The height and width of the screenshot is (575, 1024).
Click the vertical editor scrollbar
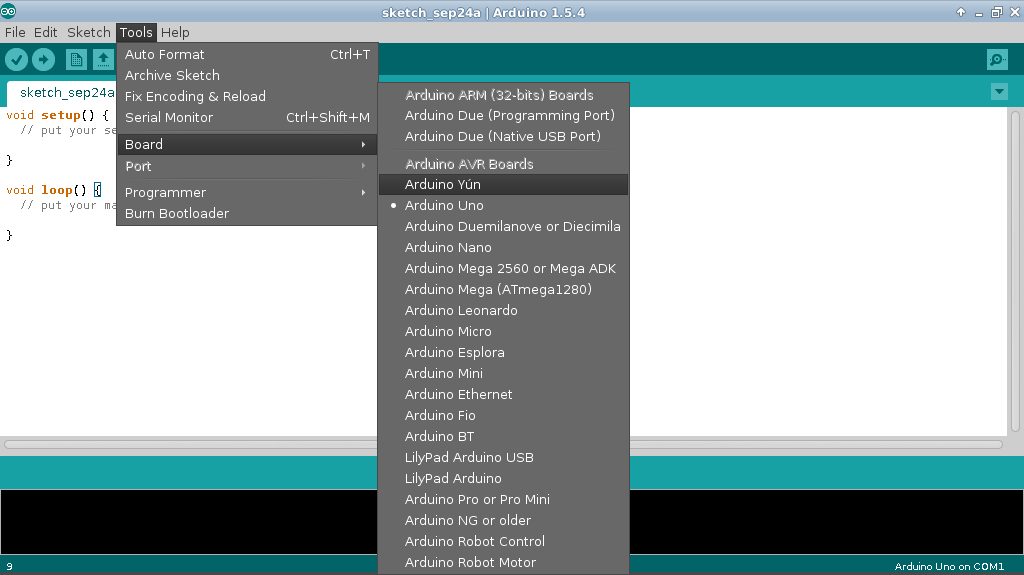(x=1015, y=271)
